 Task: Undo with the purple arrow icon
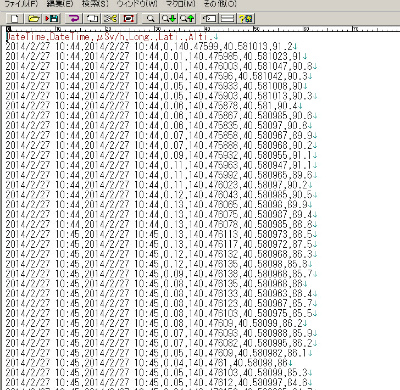(74, 18)
